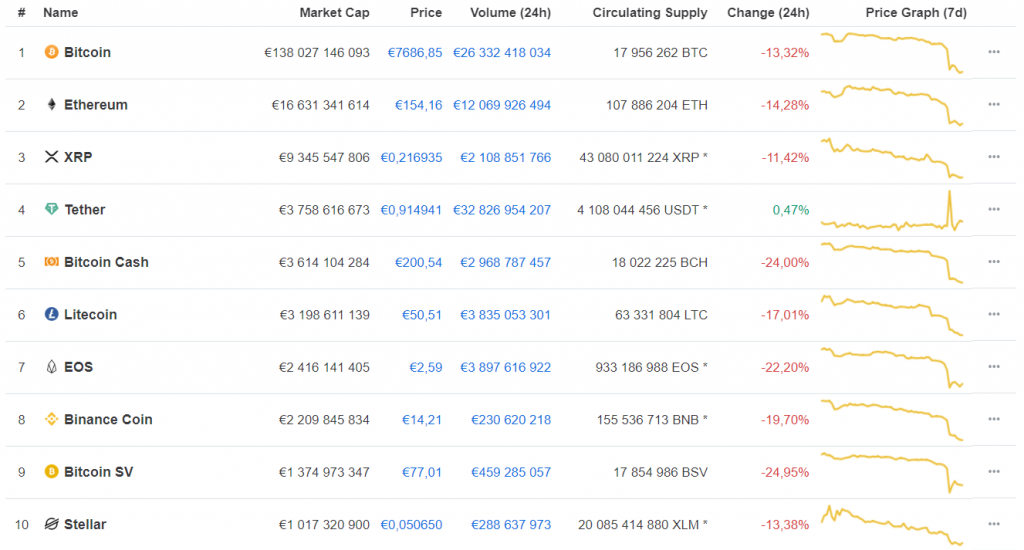Image resolution: width=1024 pixels, height=550 pixels.
Task: Click the Litecoin blue logo icon
Action: (x=51, y=314)
